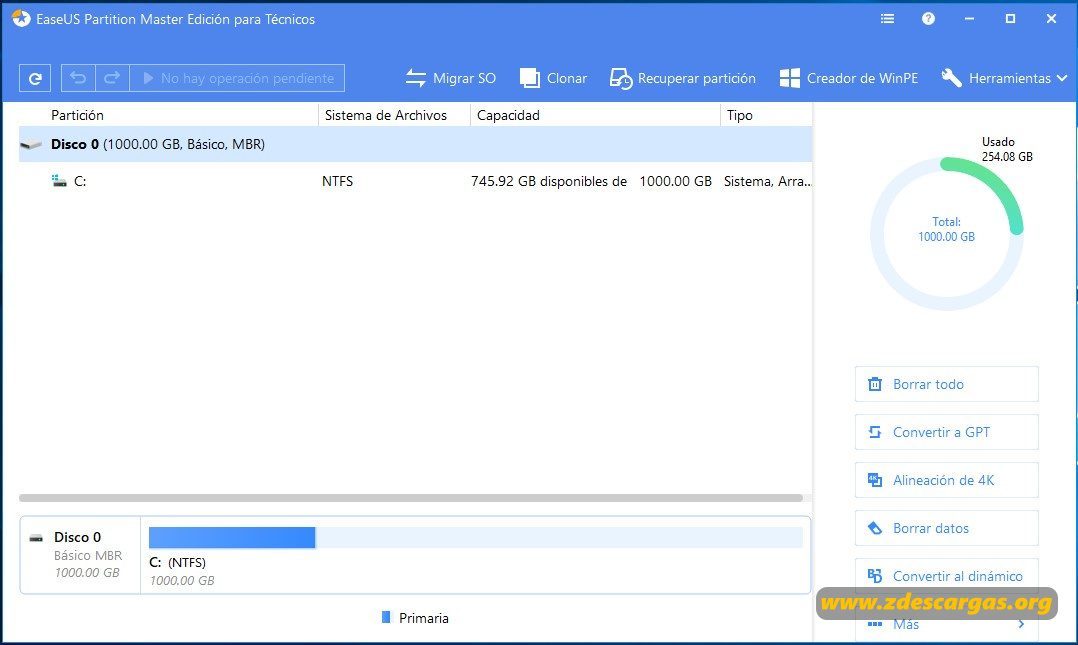Viewport: 1078px width, 645px height.
Task: Start the Clonar disk tool
Action: [x=553, y=78]
